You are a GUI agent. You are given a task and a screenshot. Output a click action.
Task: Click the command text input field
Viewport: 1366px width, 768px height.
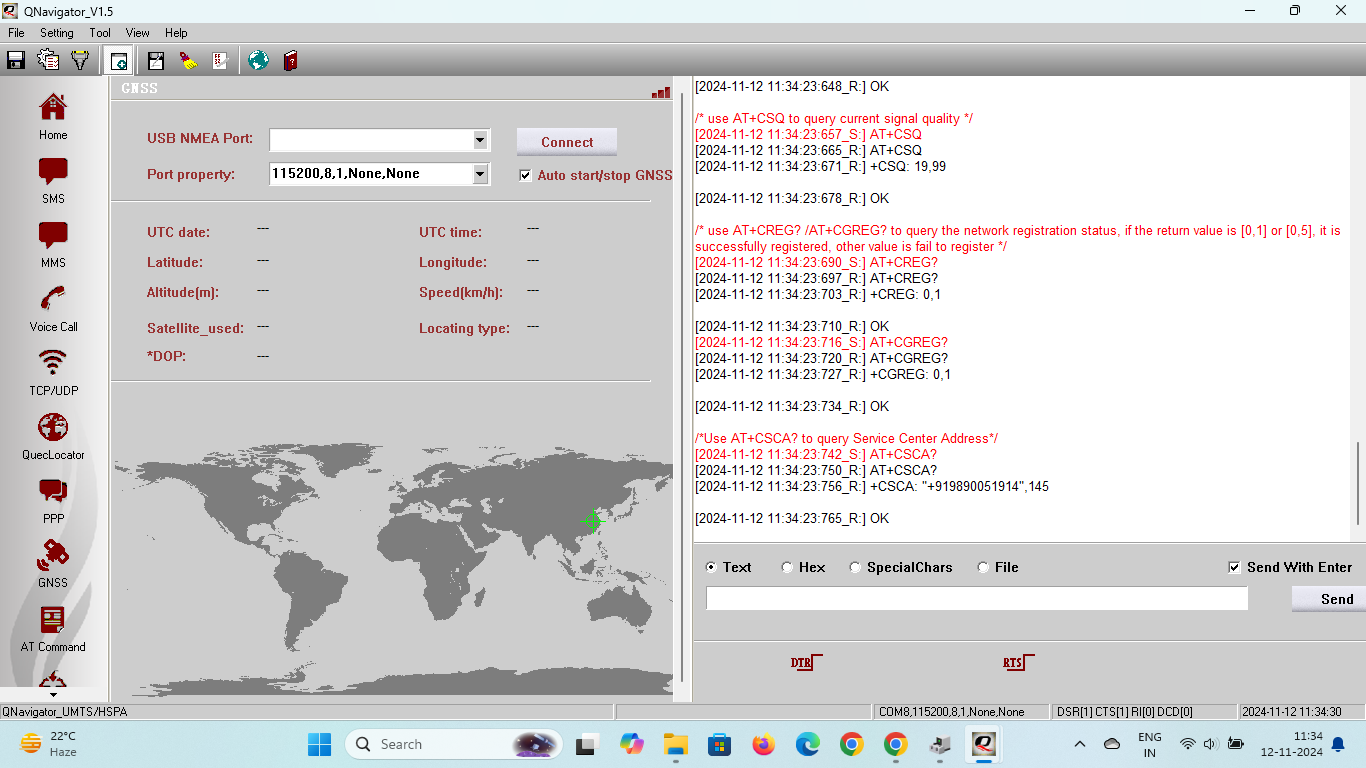(976, 598)
